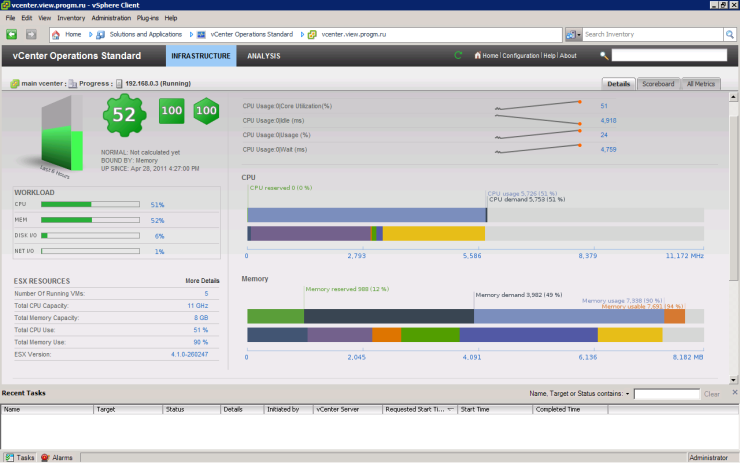Click the green health badge showing 52

click(x=124, y=115)
